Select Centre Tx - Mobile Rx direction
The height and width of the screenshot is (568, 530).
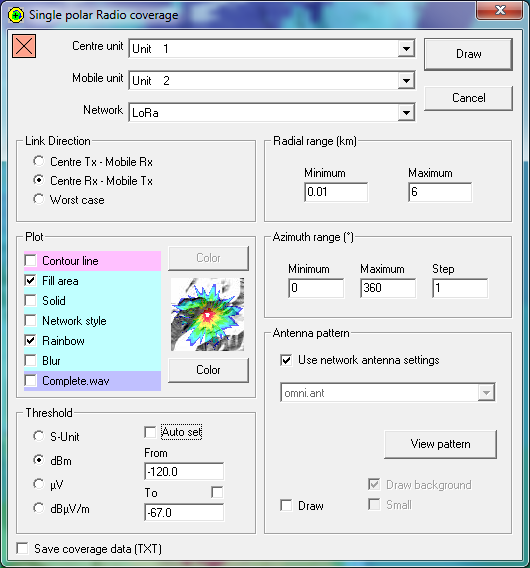39,161
